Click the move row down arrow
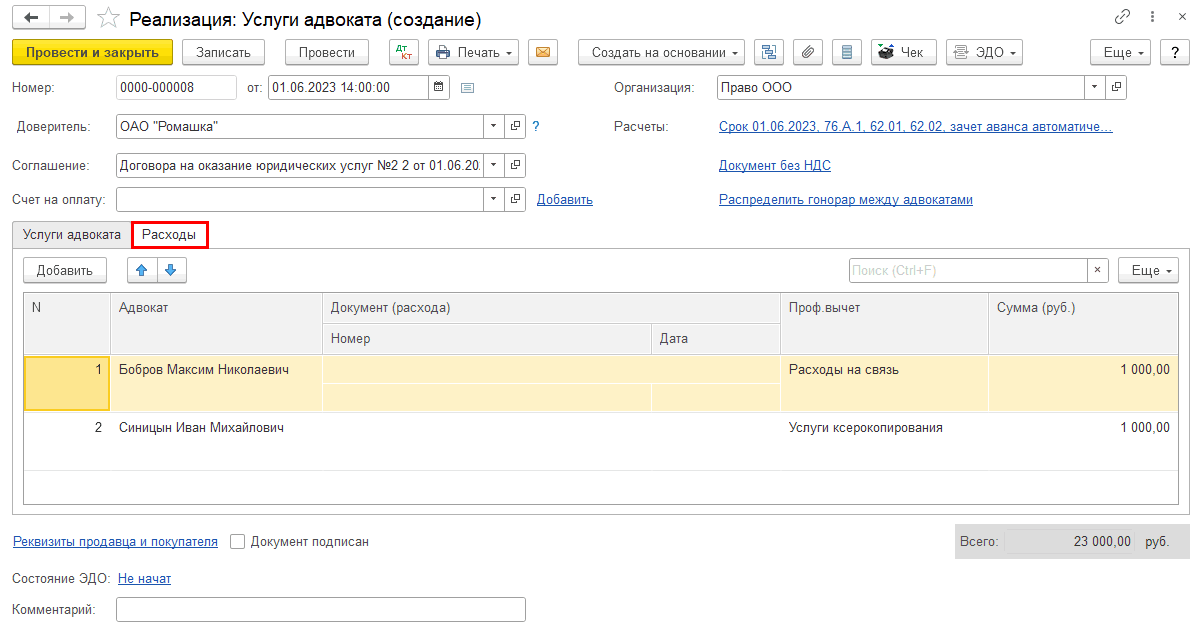The image size is (1200, 630). tap(170, 270)
